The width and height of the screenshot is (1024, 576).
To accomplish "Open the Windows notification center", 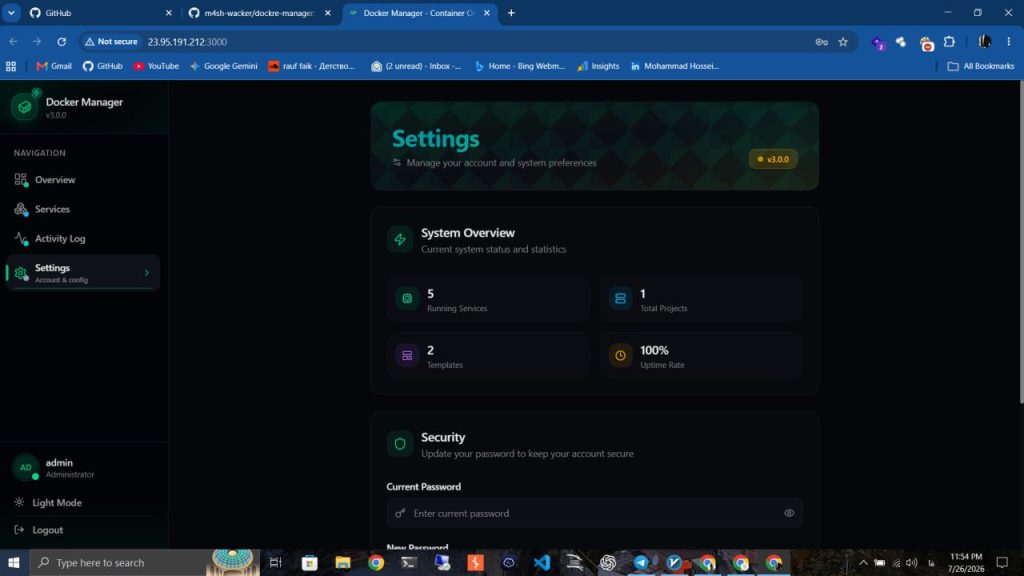I will [1002, 562].
